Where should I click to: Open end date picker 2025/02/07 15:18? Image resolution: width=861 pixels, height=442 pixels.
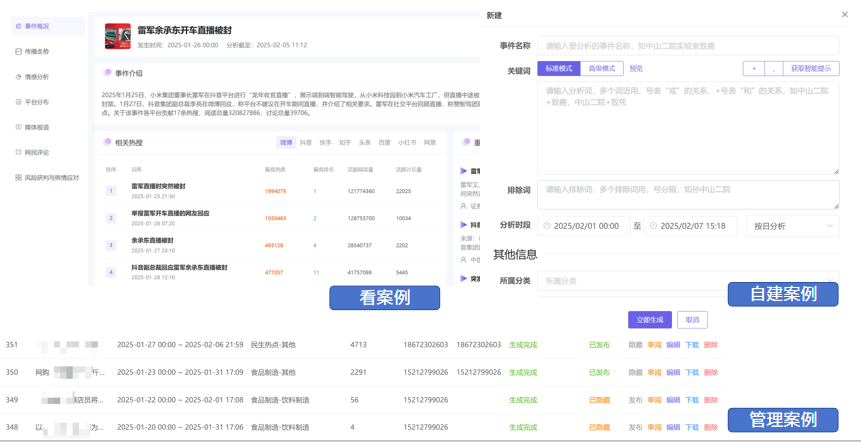[x=690, y=226]
